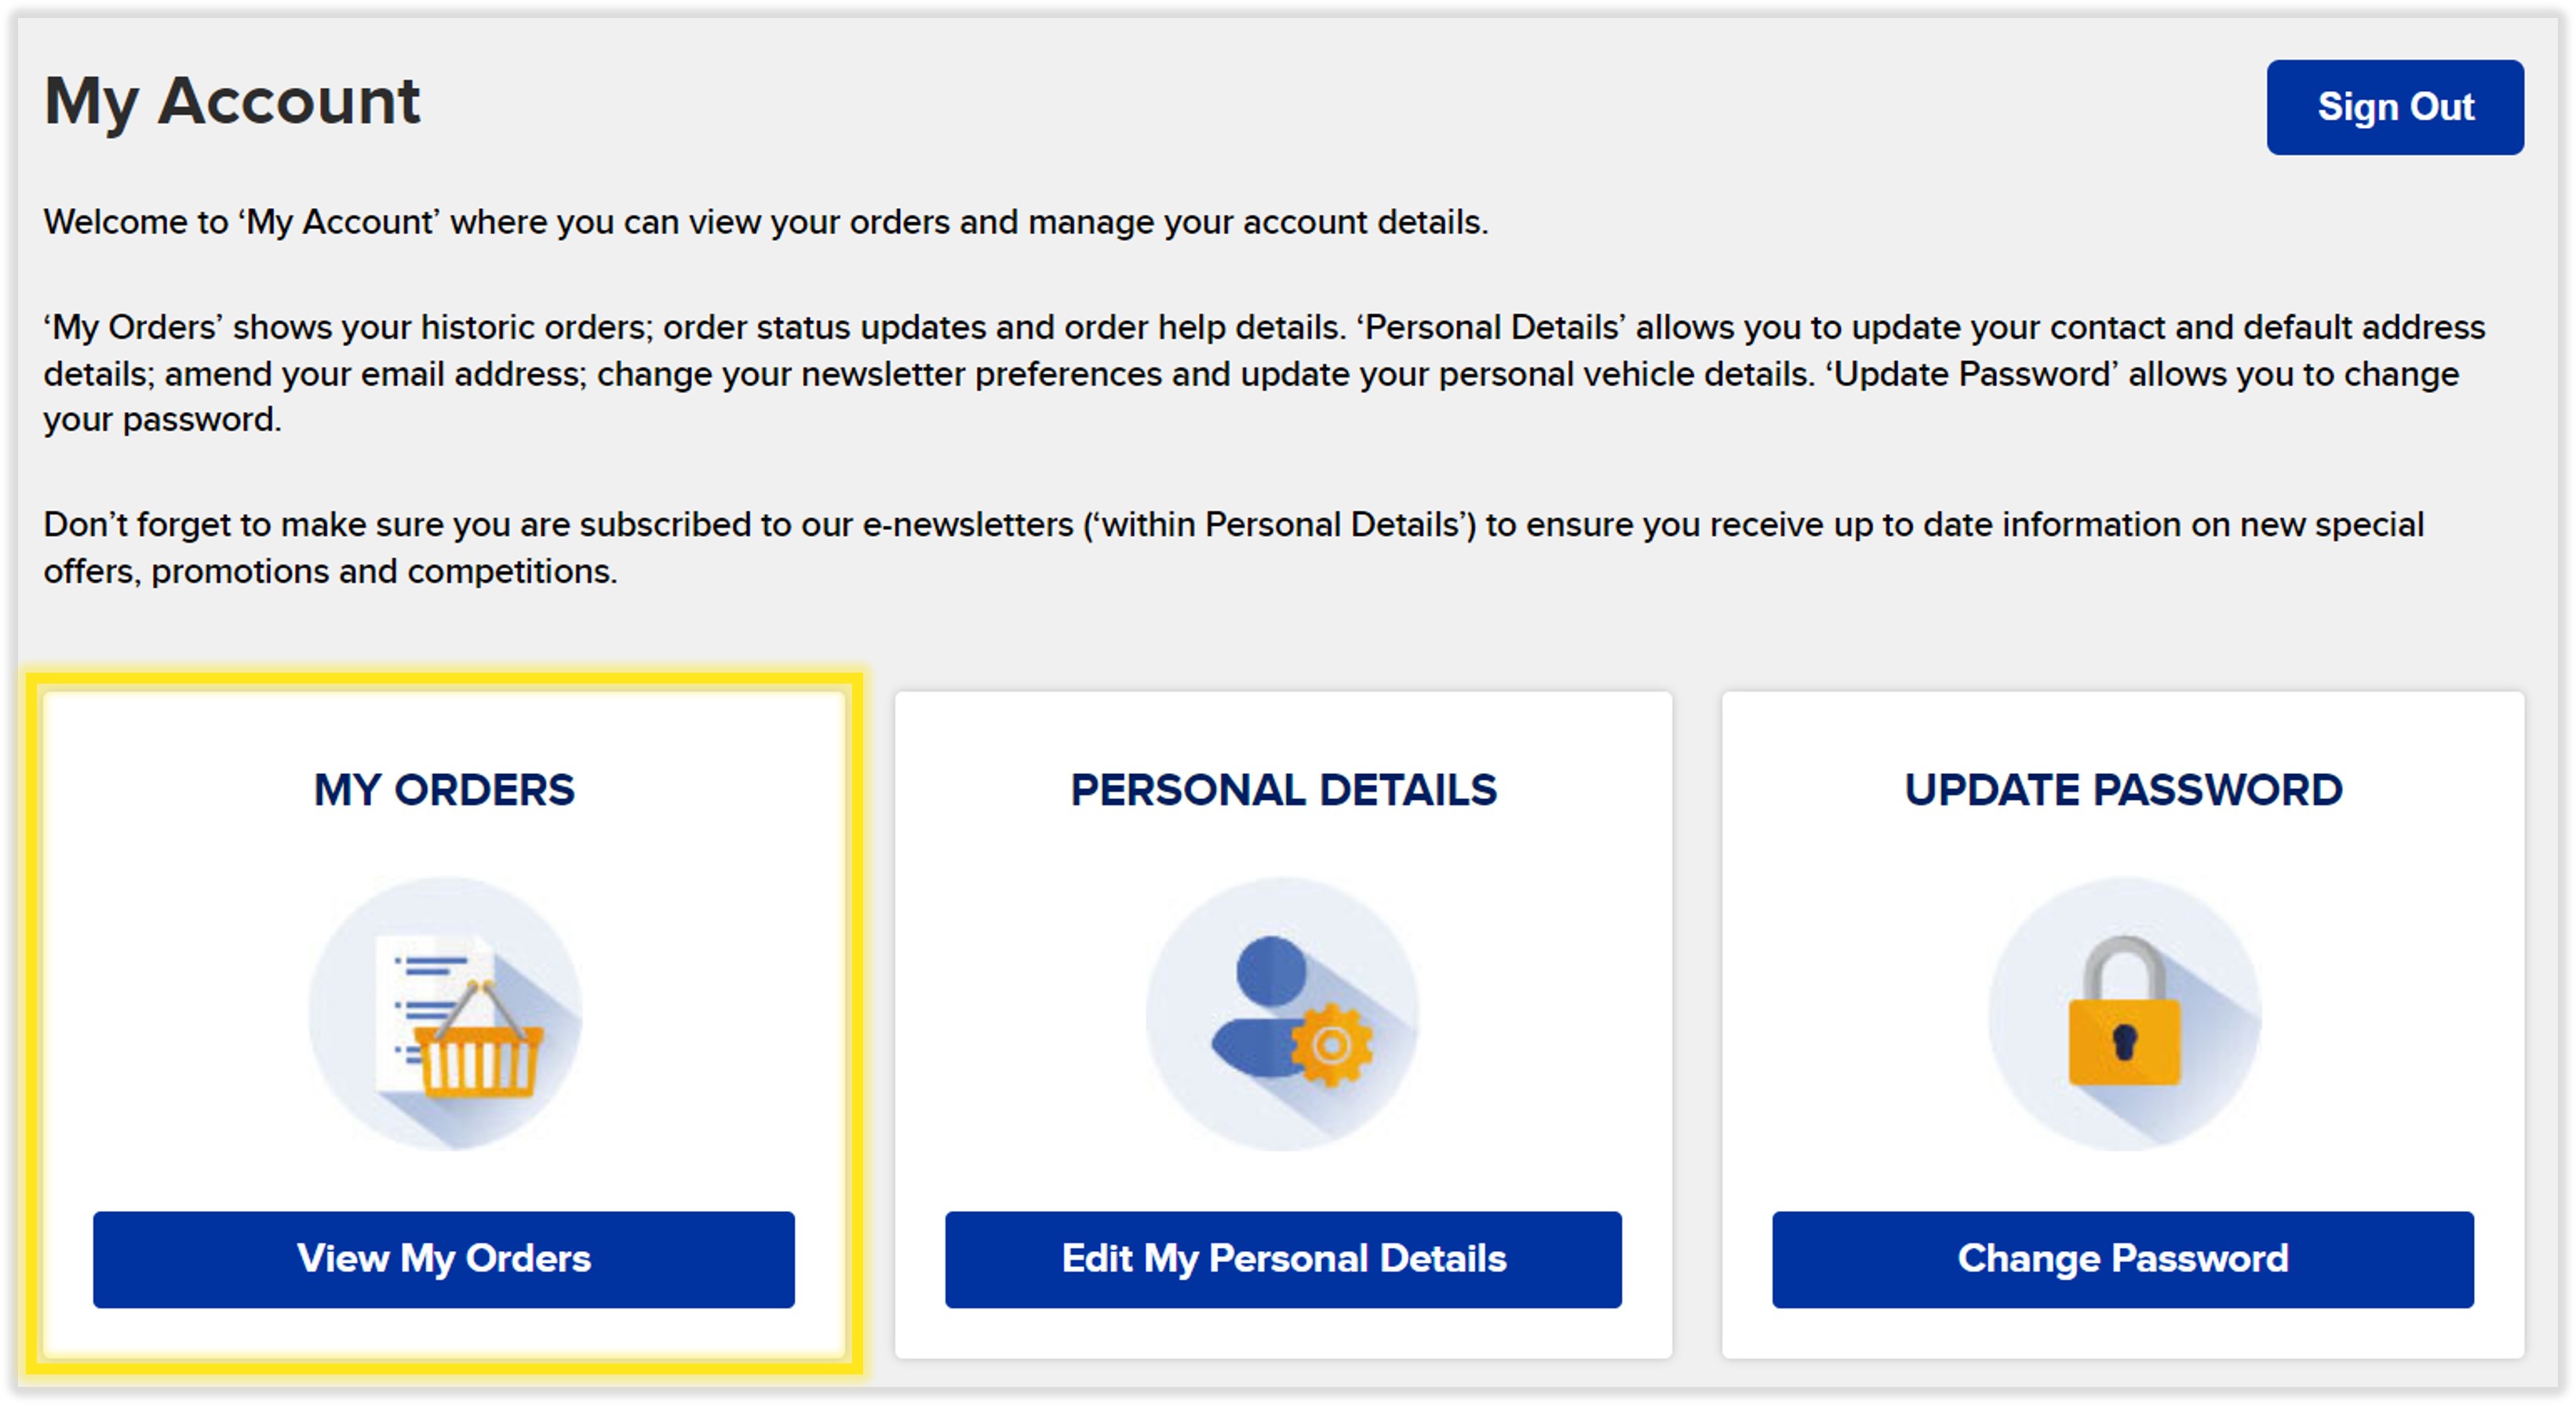
Task: Select the PERSONAL DETAILS card heading
Action: click(x=1284, y=790)
